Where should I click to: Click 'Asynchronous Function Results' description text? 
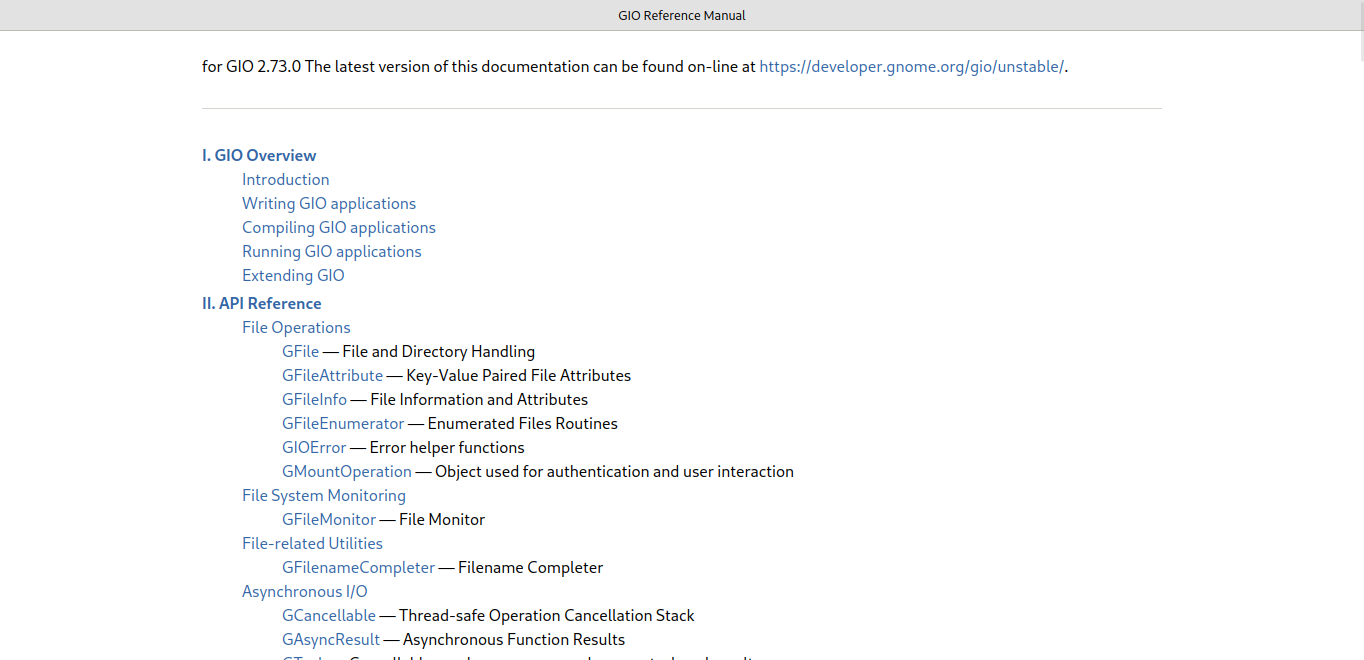pyautogui.click(x=514, y=639)
